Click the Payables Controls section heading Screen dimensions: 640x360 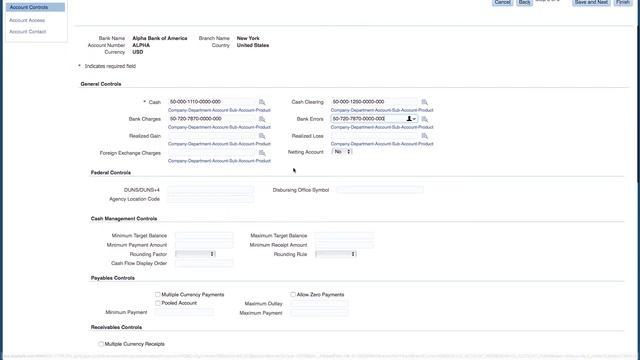coord(113,278)
